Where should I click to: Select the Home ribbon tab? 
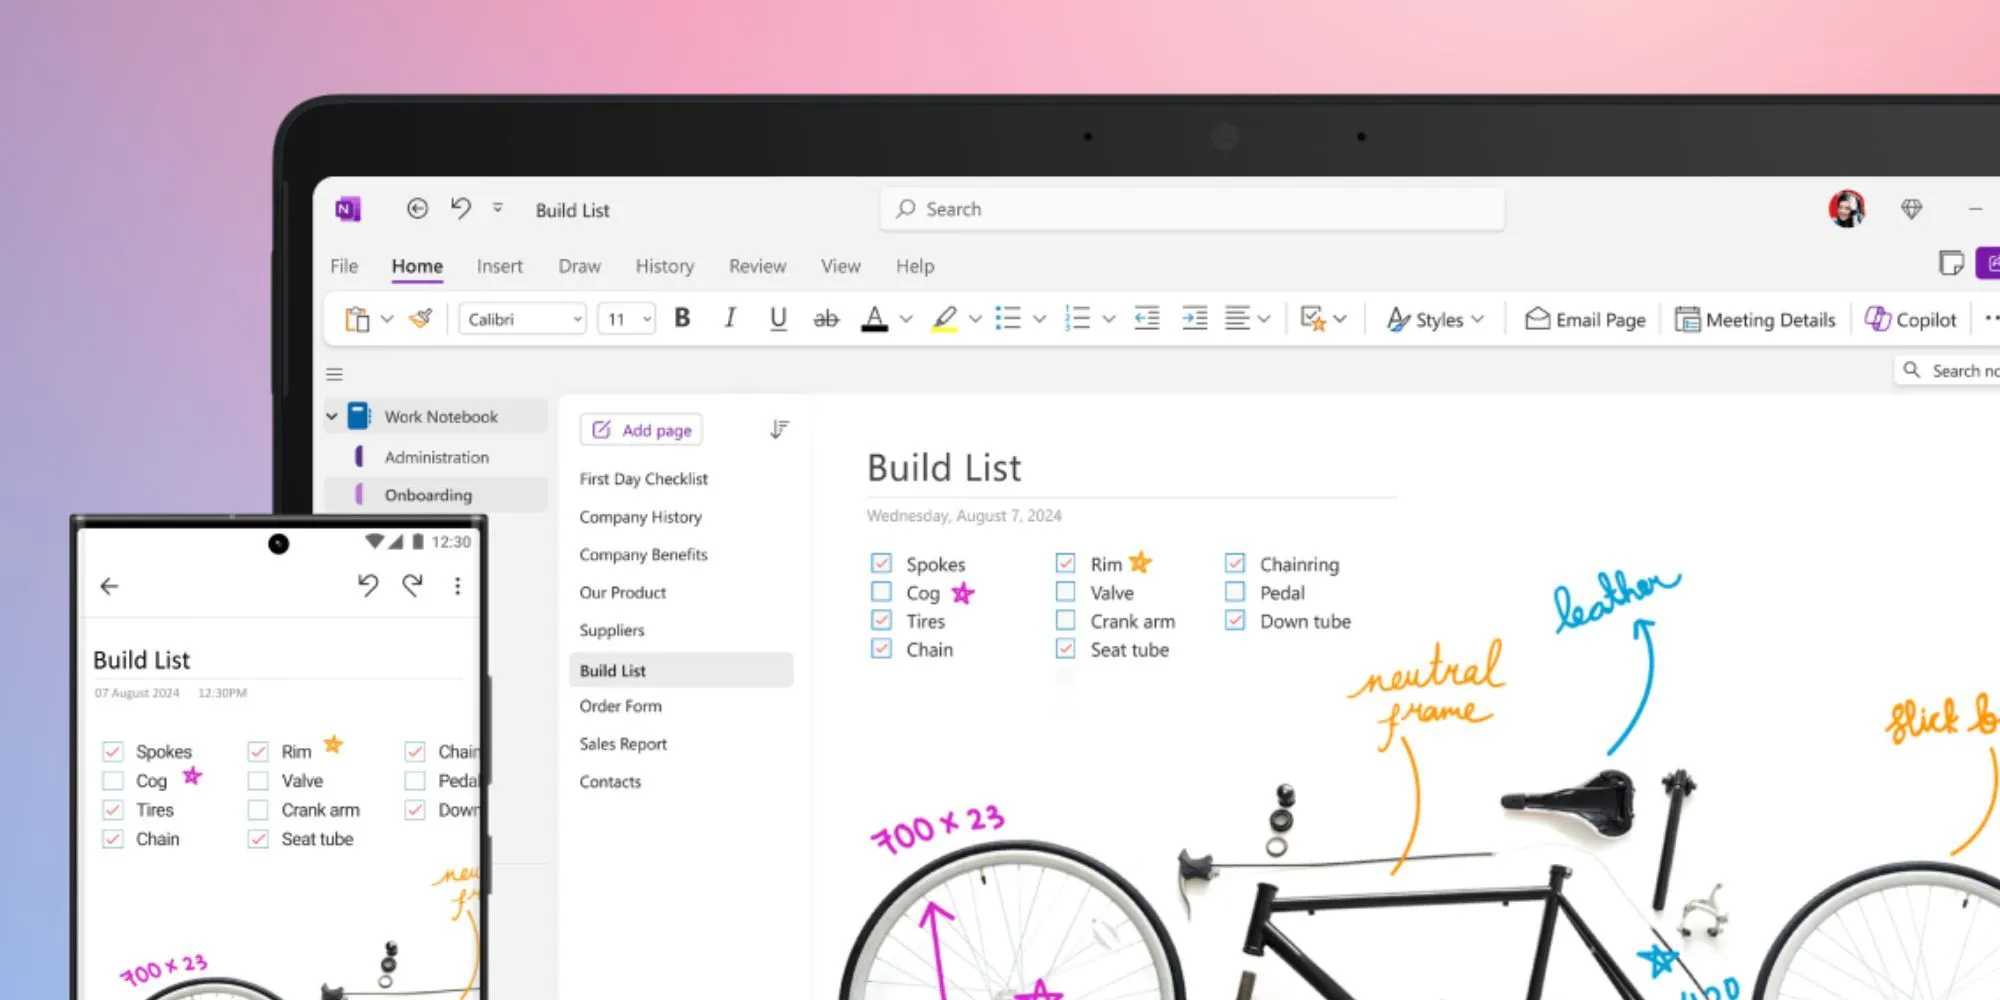417,266
